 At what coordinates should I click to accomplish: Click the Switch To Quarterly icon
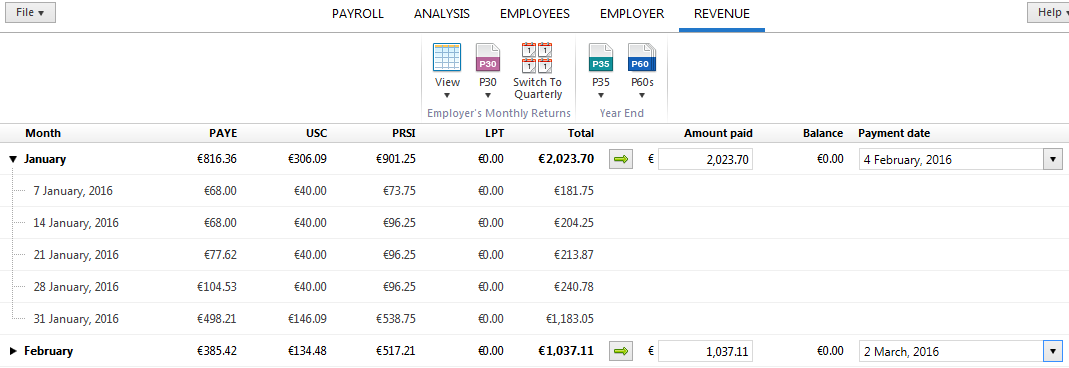pos(537,58)
